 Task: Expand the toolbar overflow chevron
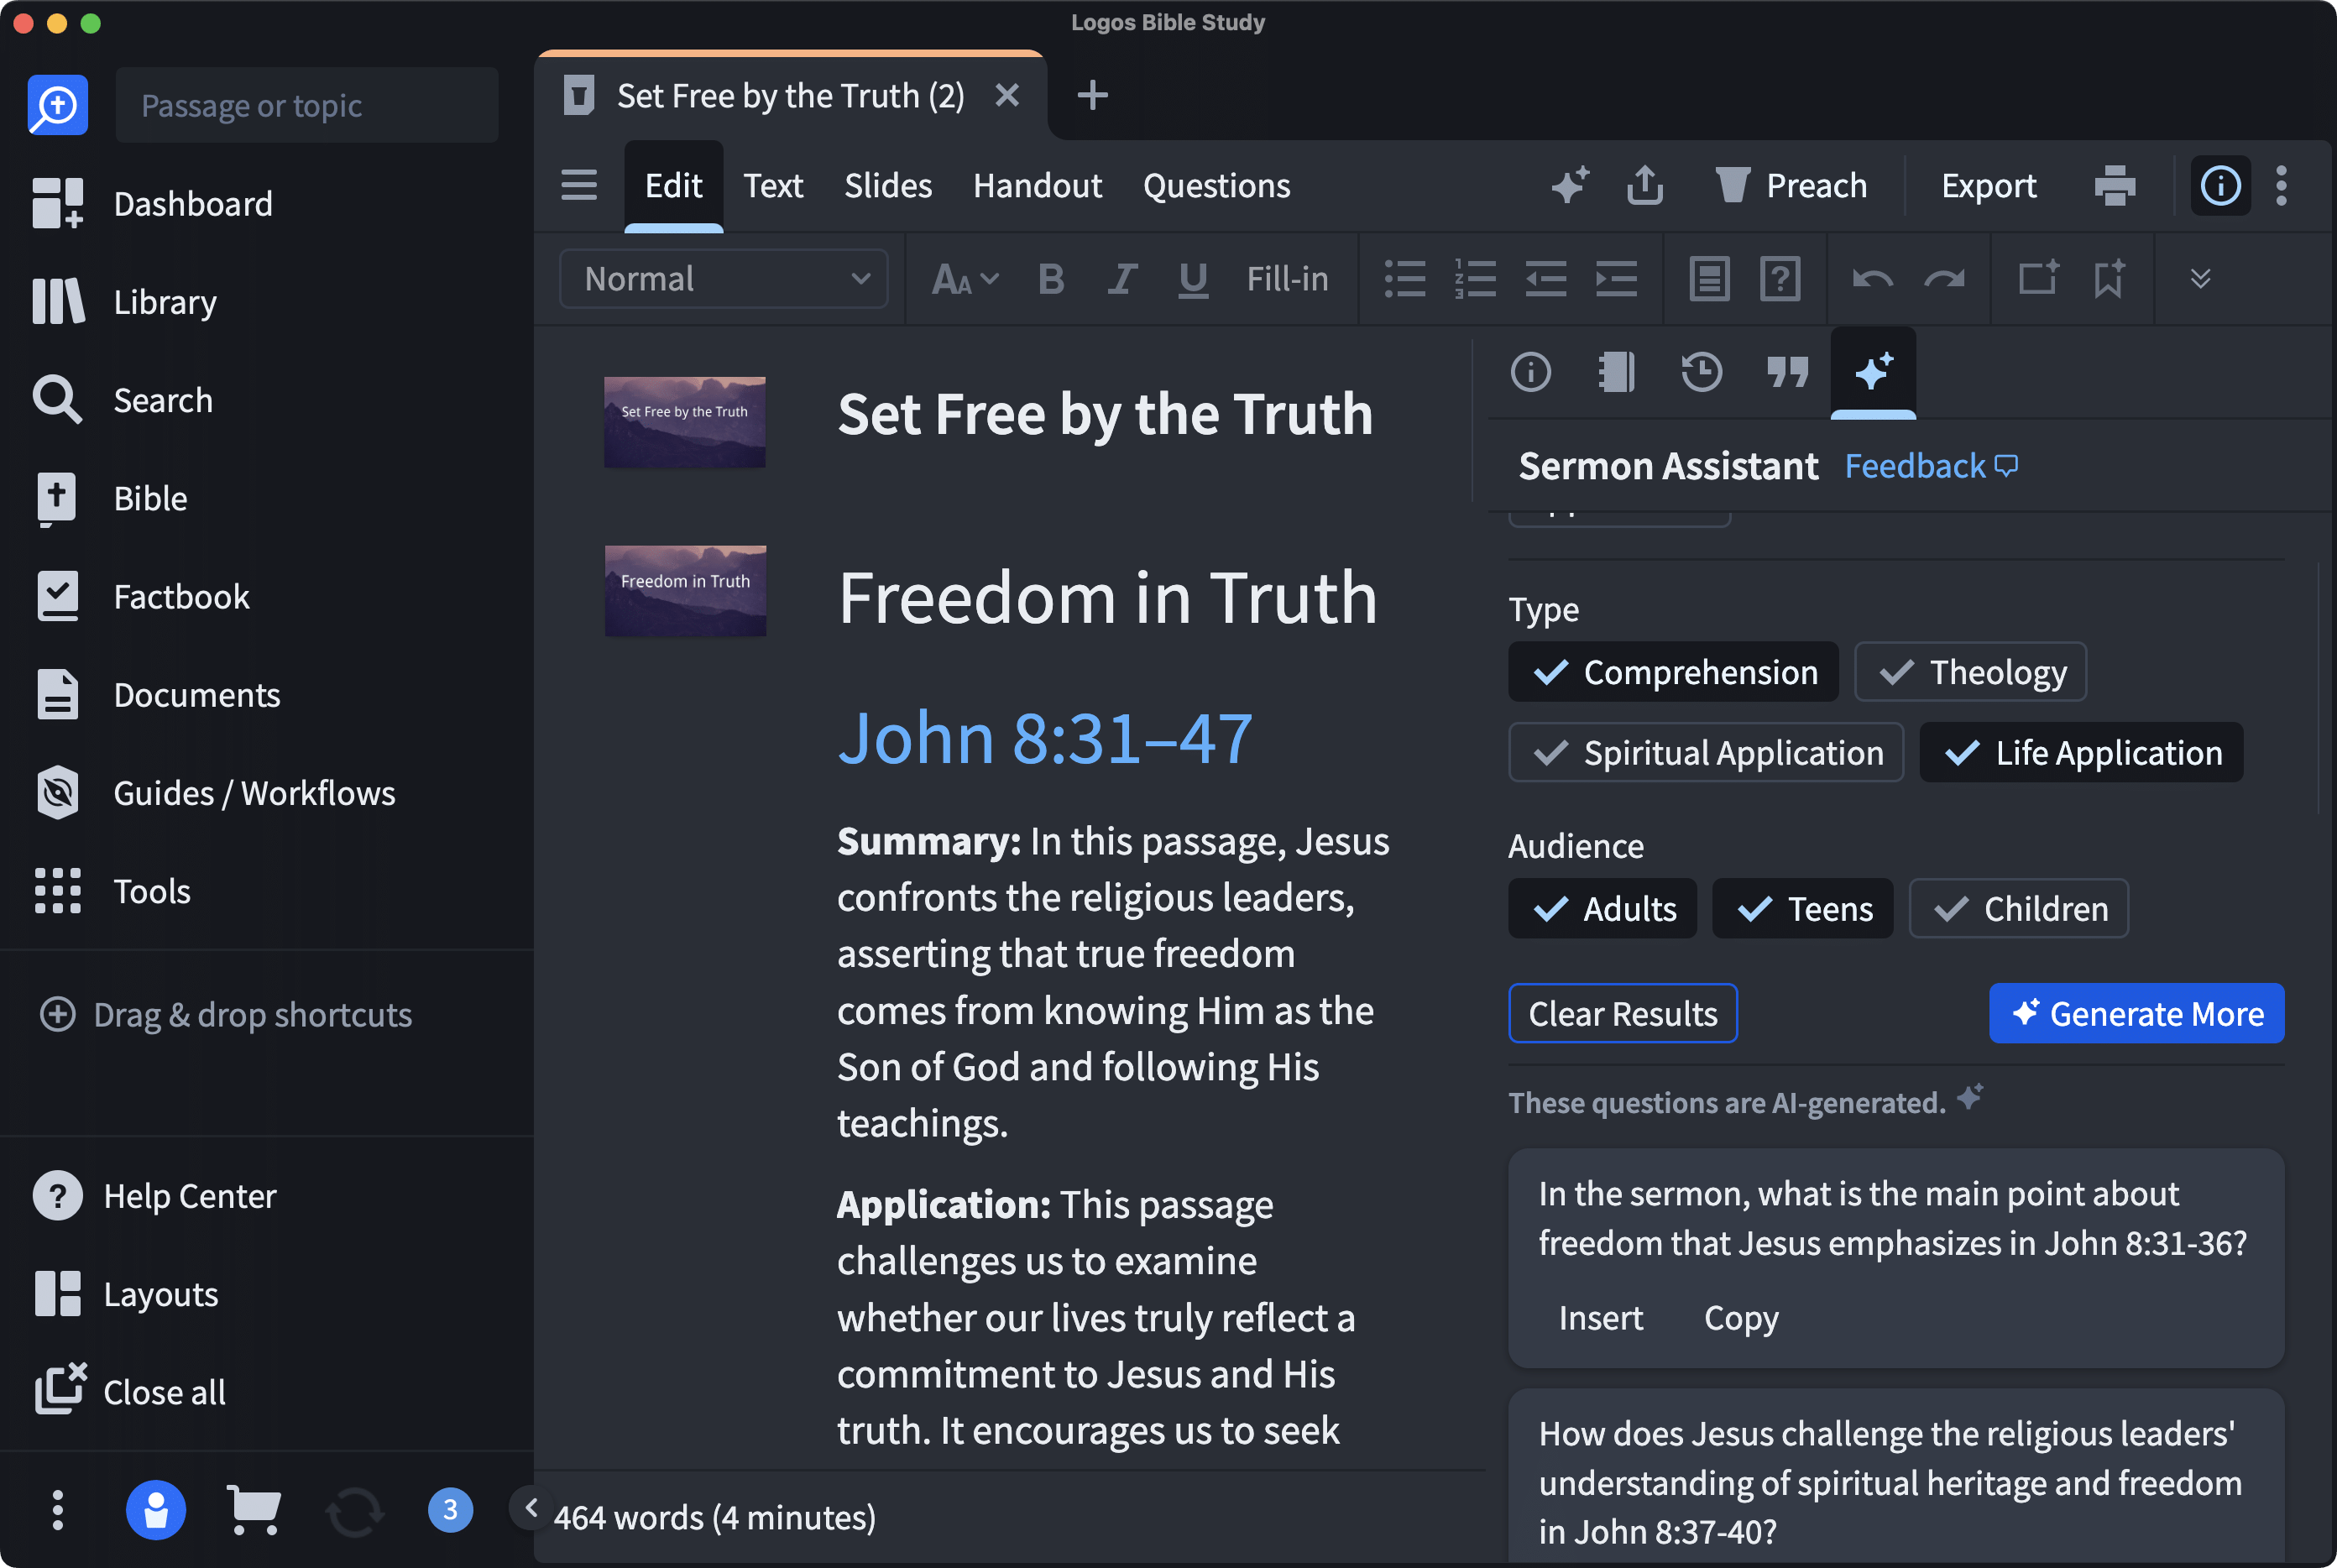(x=2200, y=278)
